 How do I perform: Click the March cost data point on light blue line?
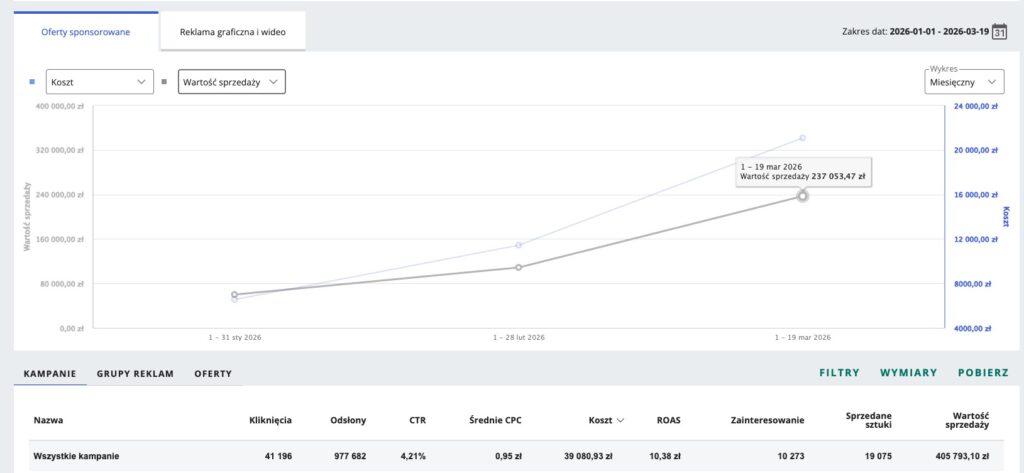tap(802, 138)
